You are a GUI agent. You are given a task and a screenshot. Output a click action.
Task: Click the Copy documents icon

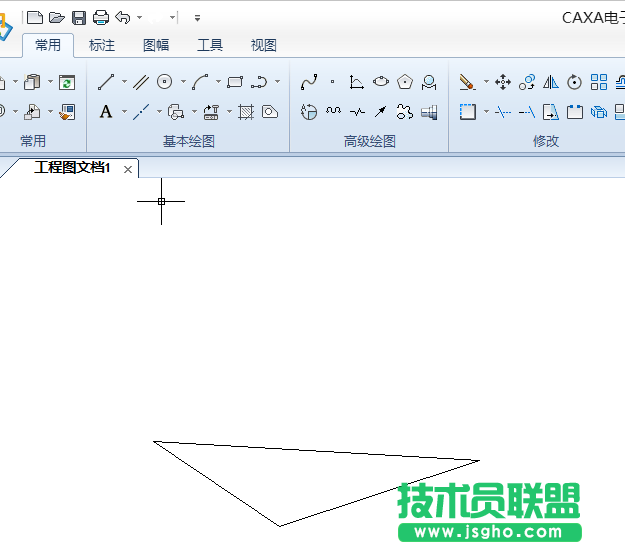pos(32,82)
